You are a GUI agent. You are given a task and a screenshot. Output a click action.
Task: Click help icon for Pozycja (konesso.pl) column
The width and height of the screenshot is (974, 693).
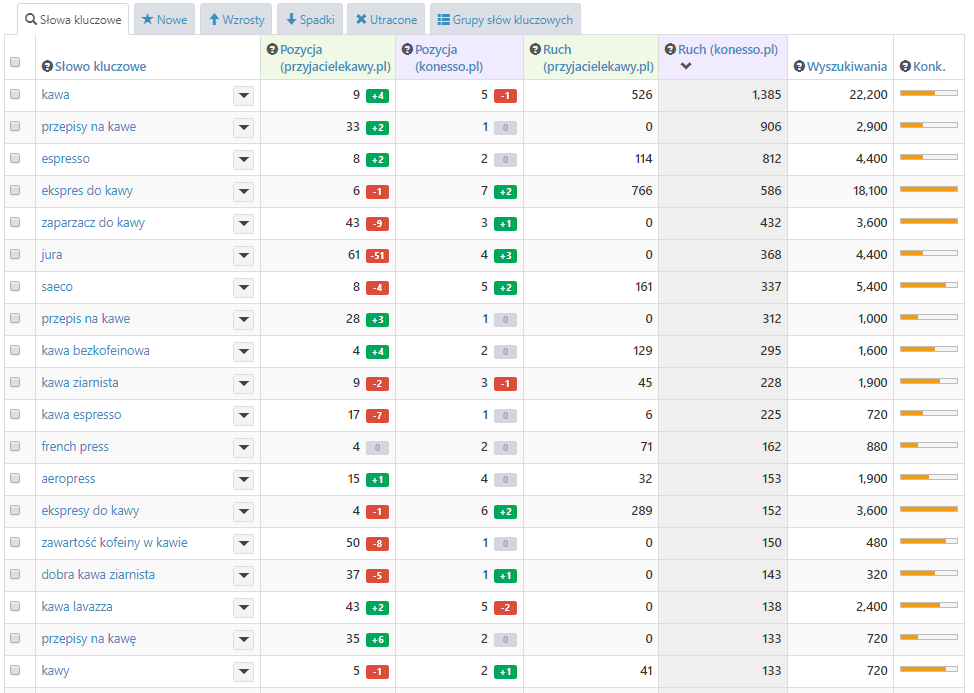tap(407, 49)
